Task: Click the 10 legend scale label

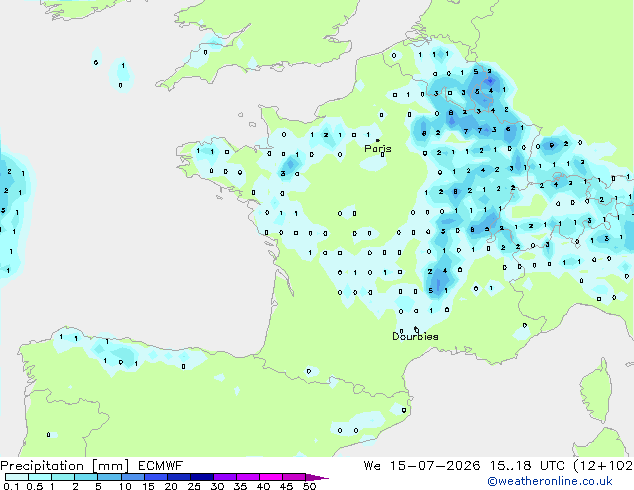Action: coord(125,486)
